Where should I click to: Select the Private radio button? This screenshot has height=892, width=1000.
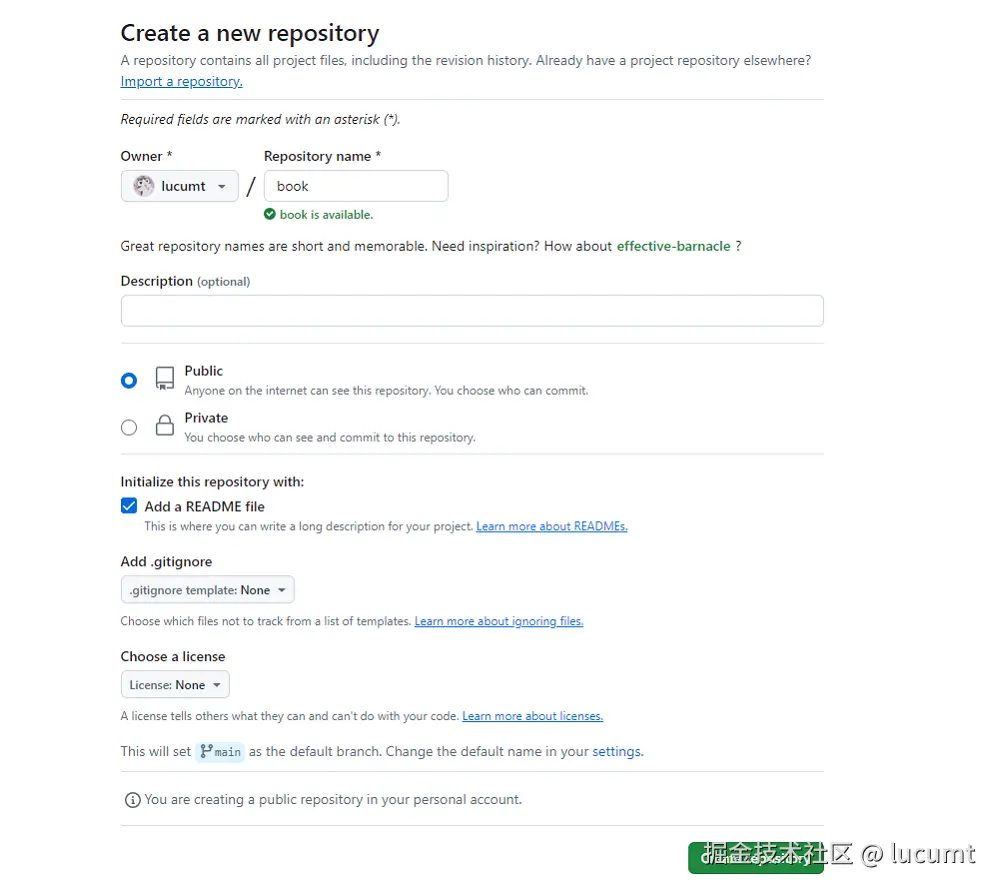click(x=129, y=427)
